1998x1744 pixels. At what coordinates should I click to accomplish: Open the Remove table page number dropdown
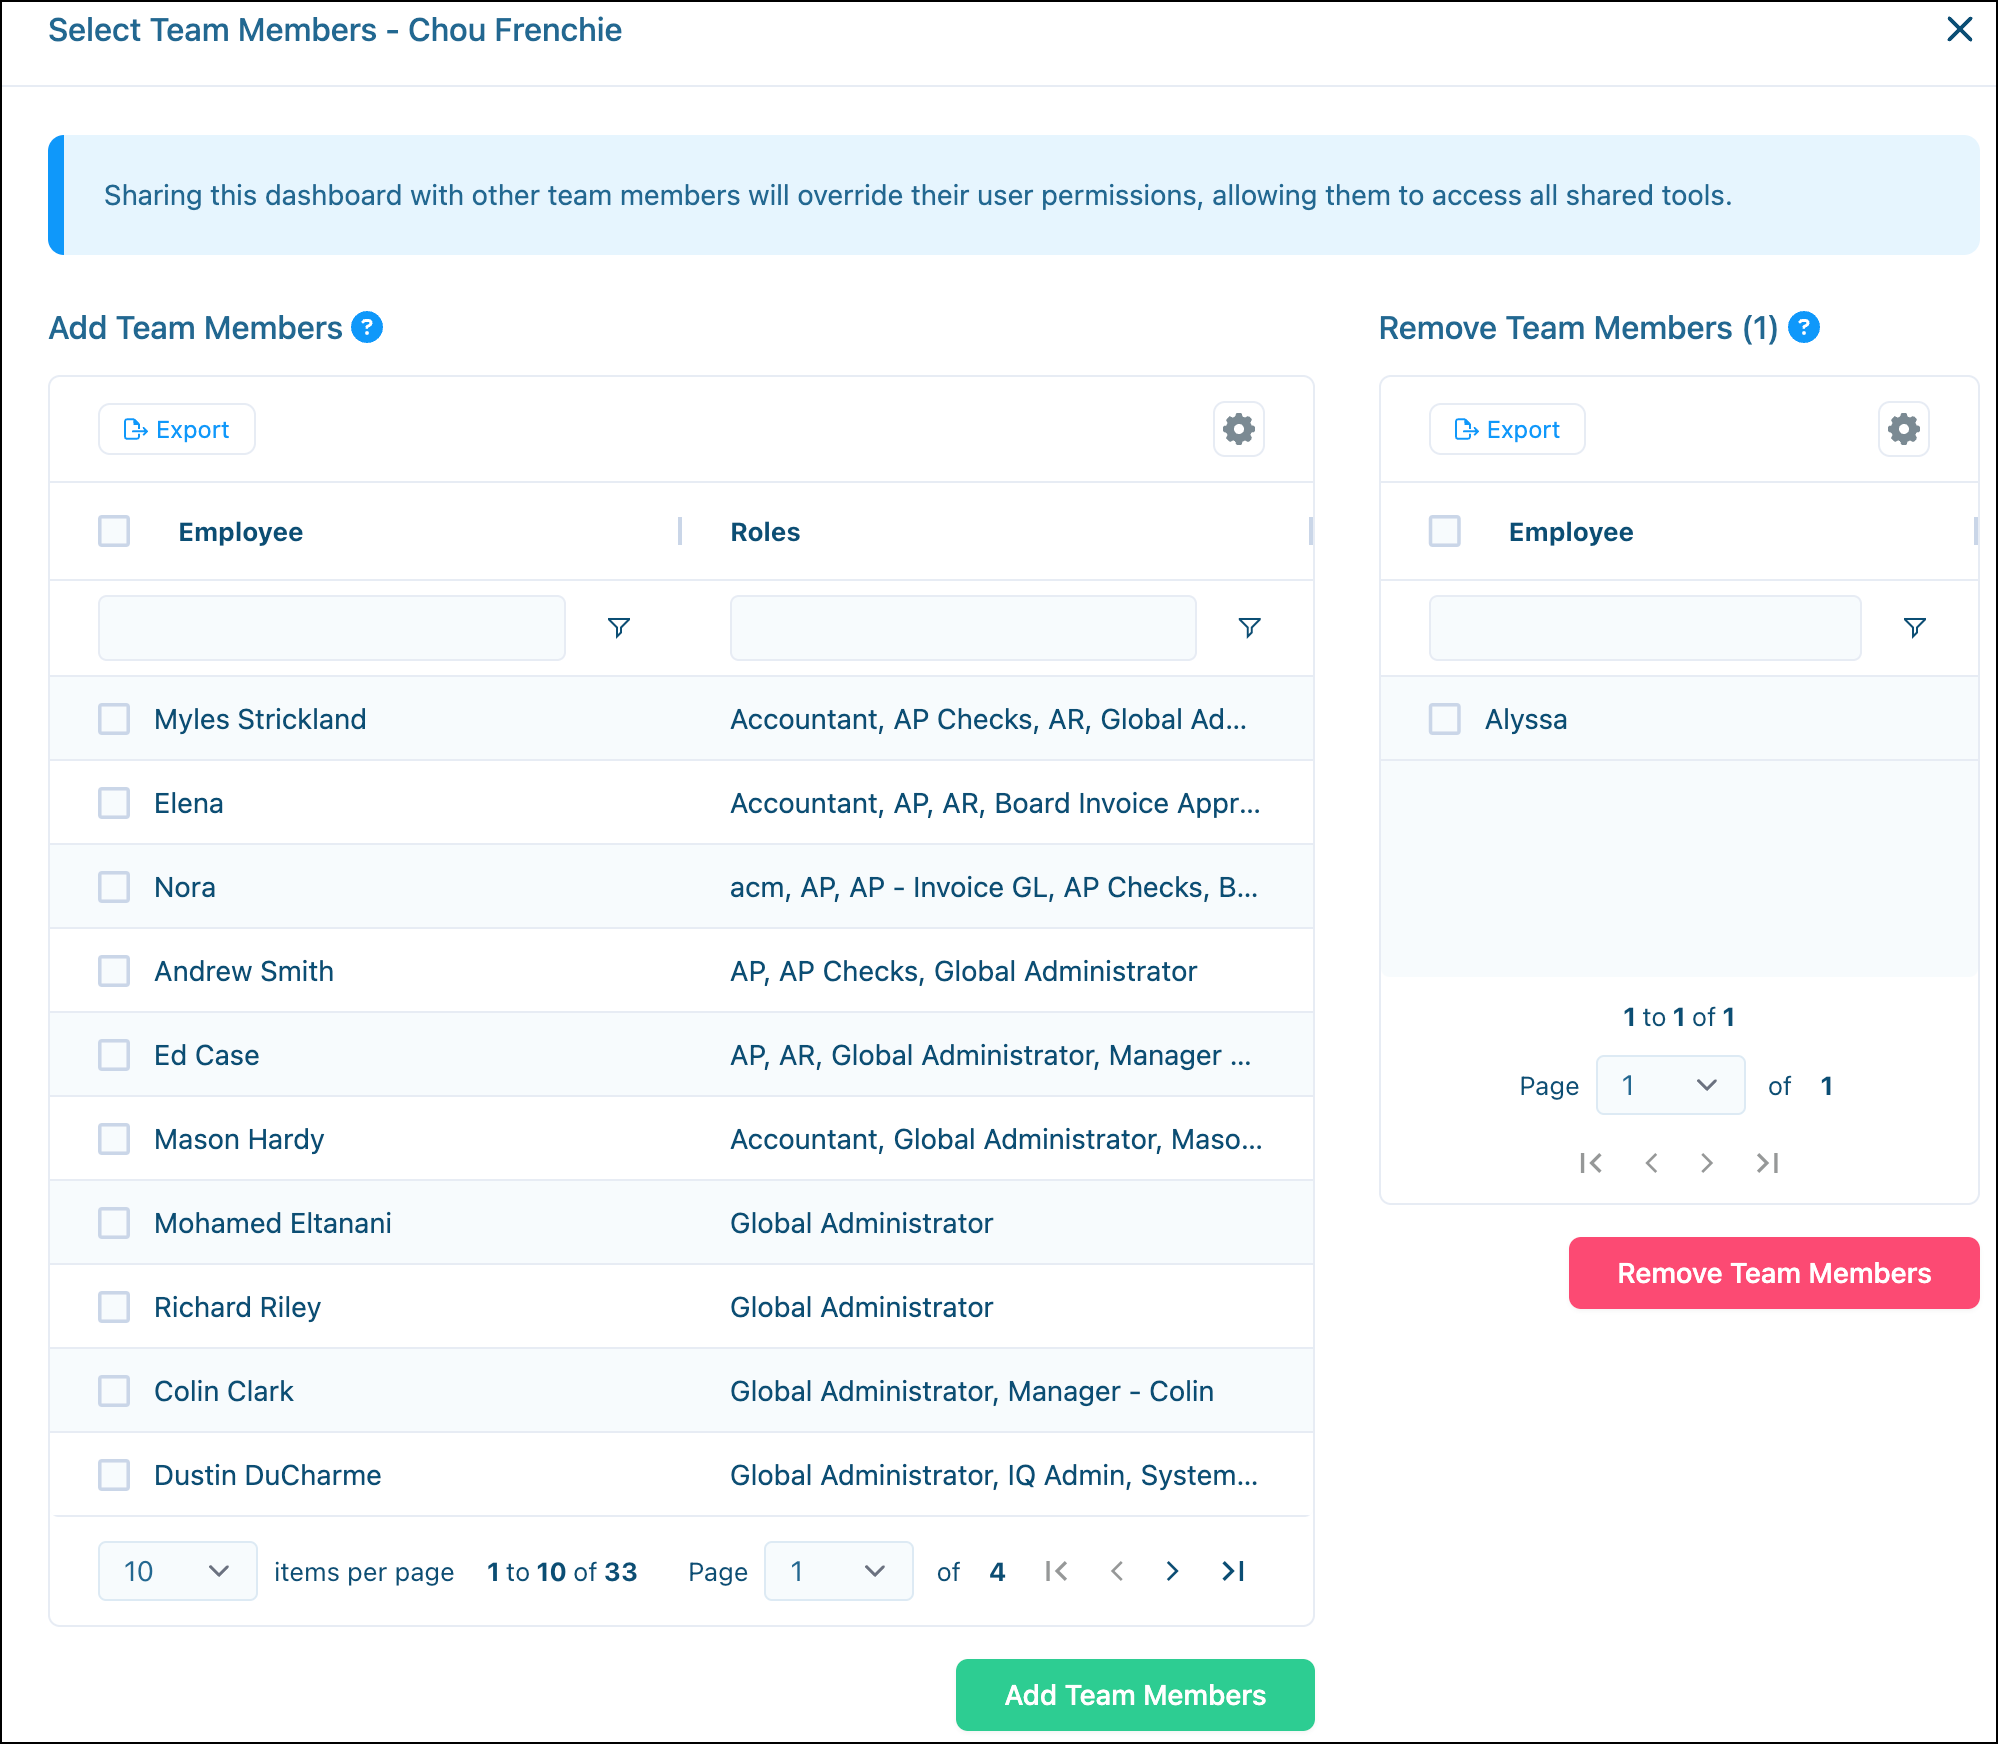tap(1670, 1085)
